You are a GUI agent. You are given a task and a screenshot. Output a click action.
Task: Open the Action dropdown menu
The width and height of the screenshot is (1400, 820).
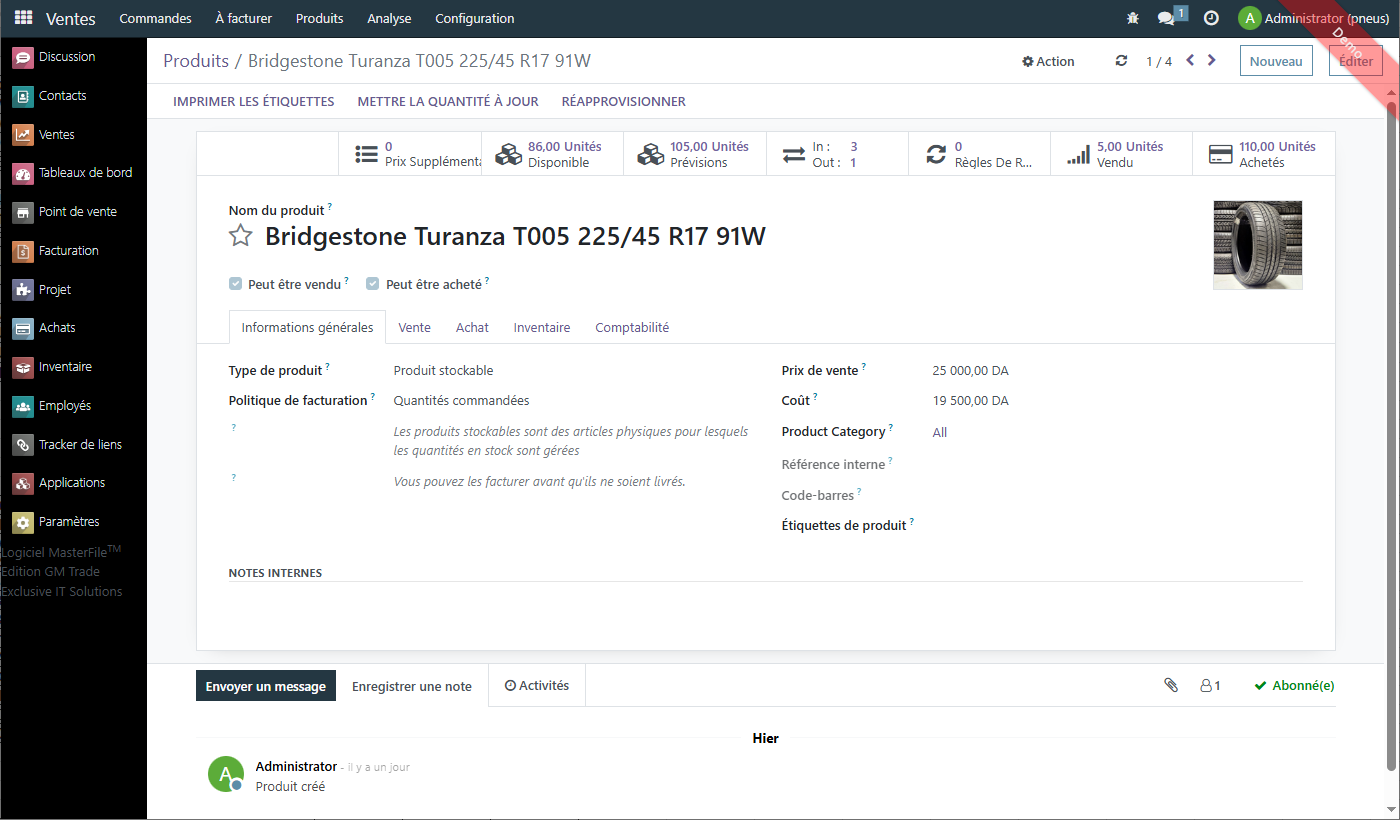point(1048,61)
